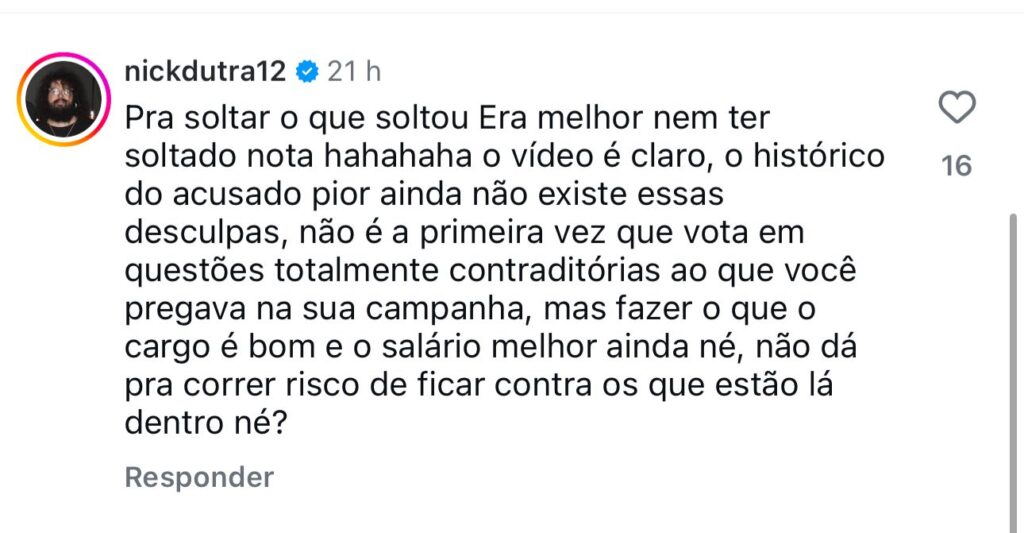Image resolution: width=1024 pixels, height=533 pixels.
Task: Click "dentro né?" at the comment's end
Action: [x=207, y=424]
